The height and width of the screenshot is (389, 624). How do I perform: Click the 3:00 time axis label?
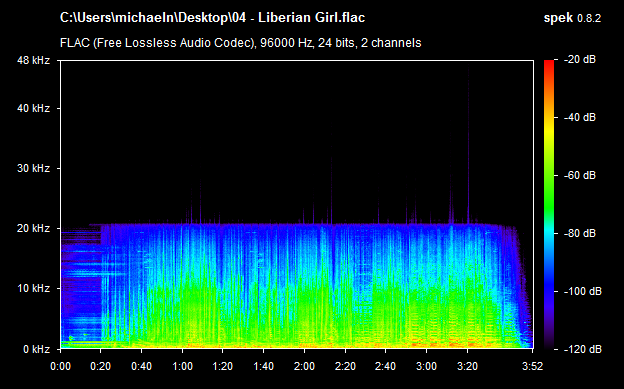tap(426, 366)
